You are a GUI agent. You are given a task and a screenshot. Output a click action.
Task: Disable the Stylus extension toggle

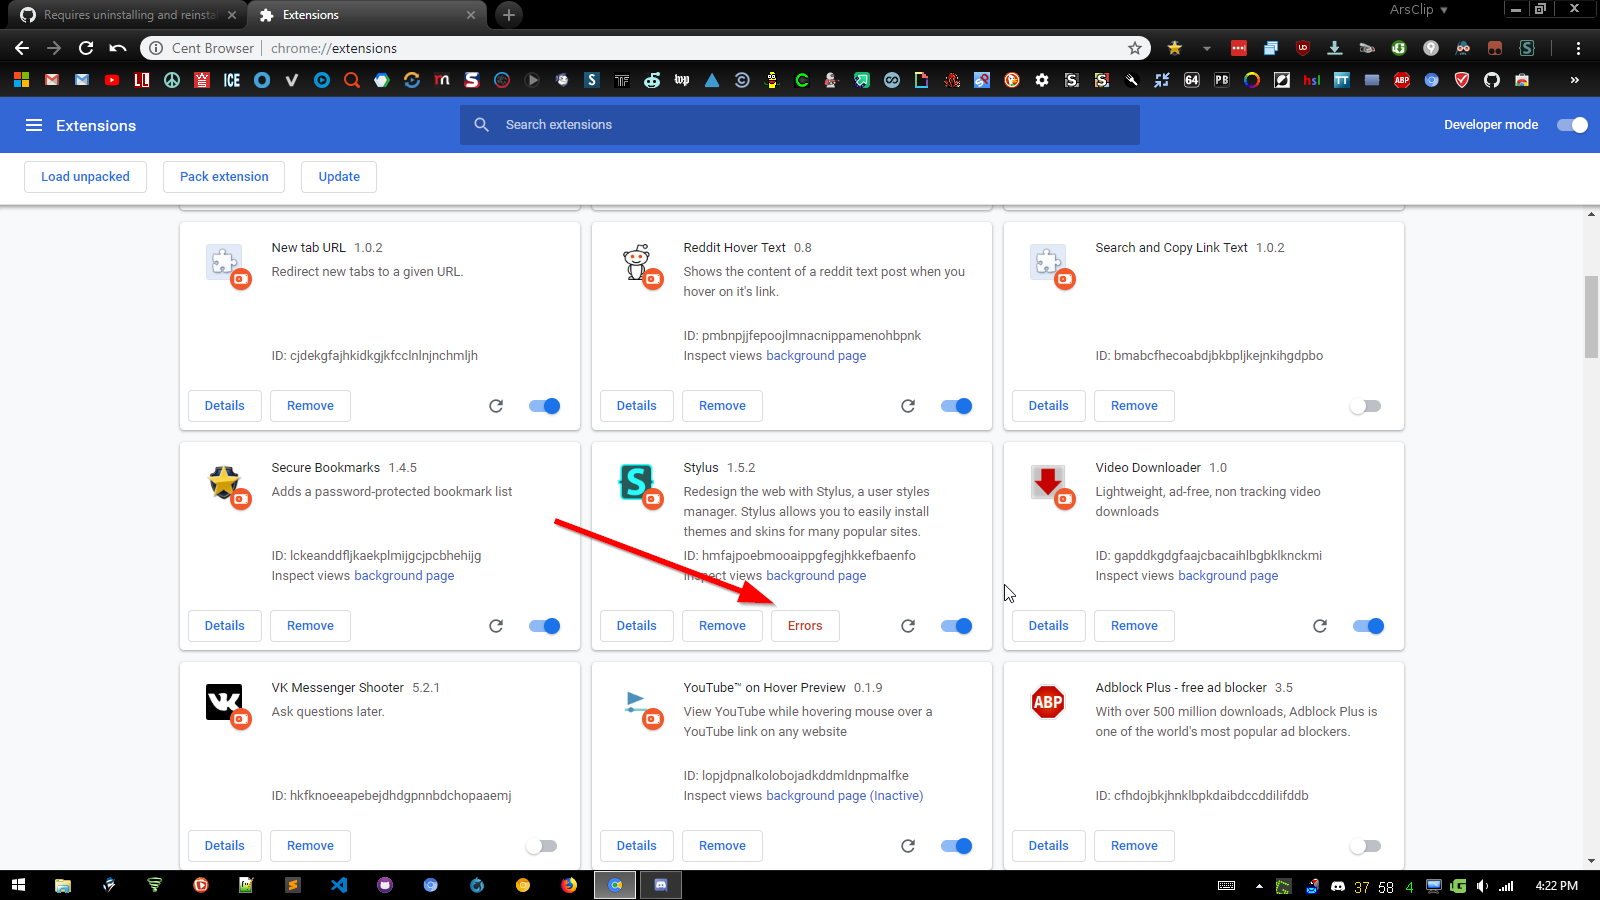point(956,625)
